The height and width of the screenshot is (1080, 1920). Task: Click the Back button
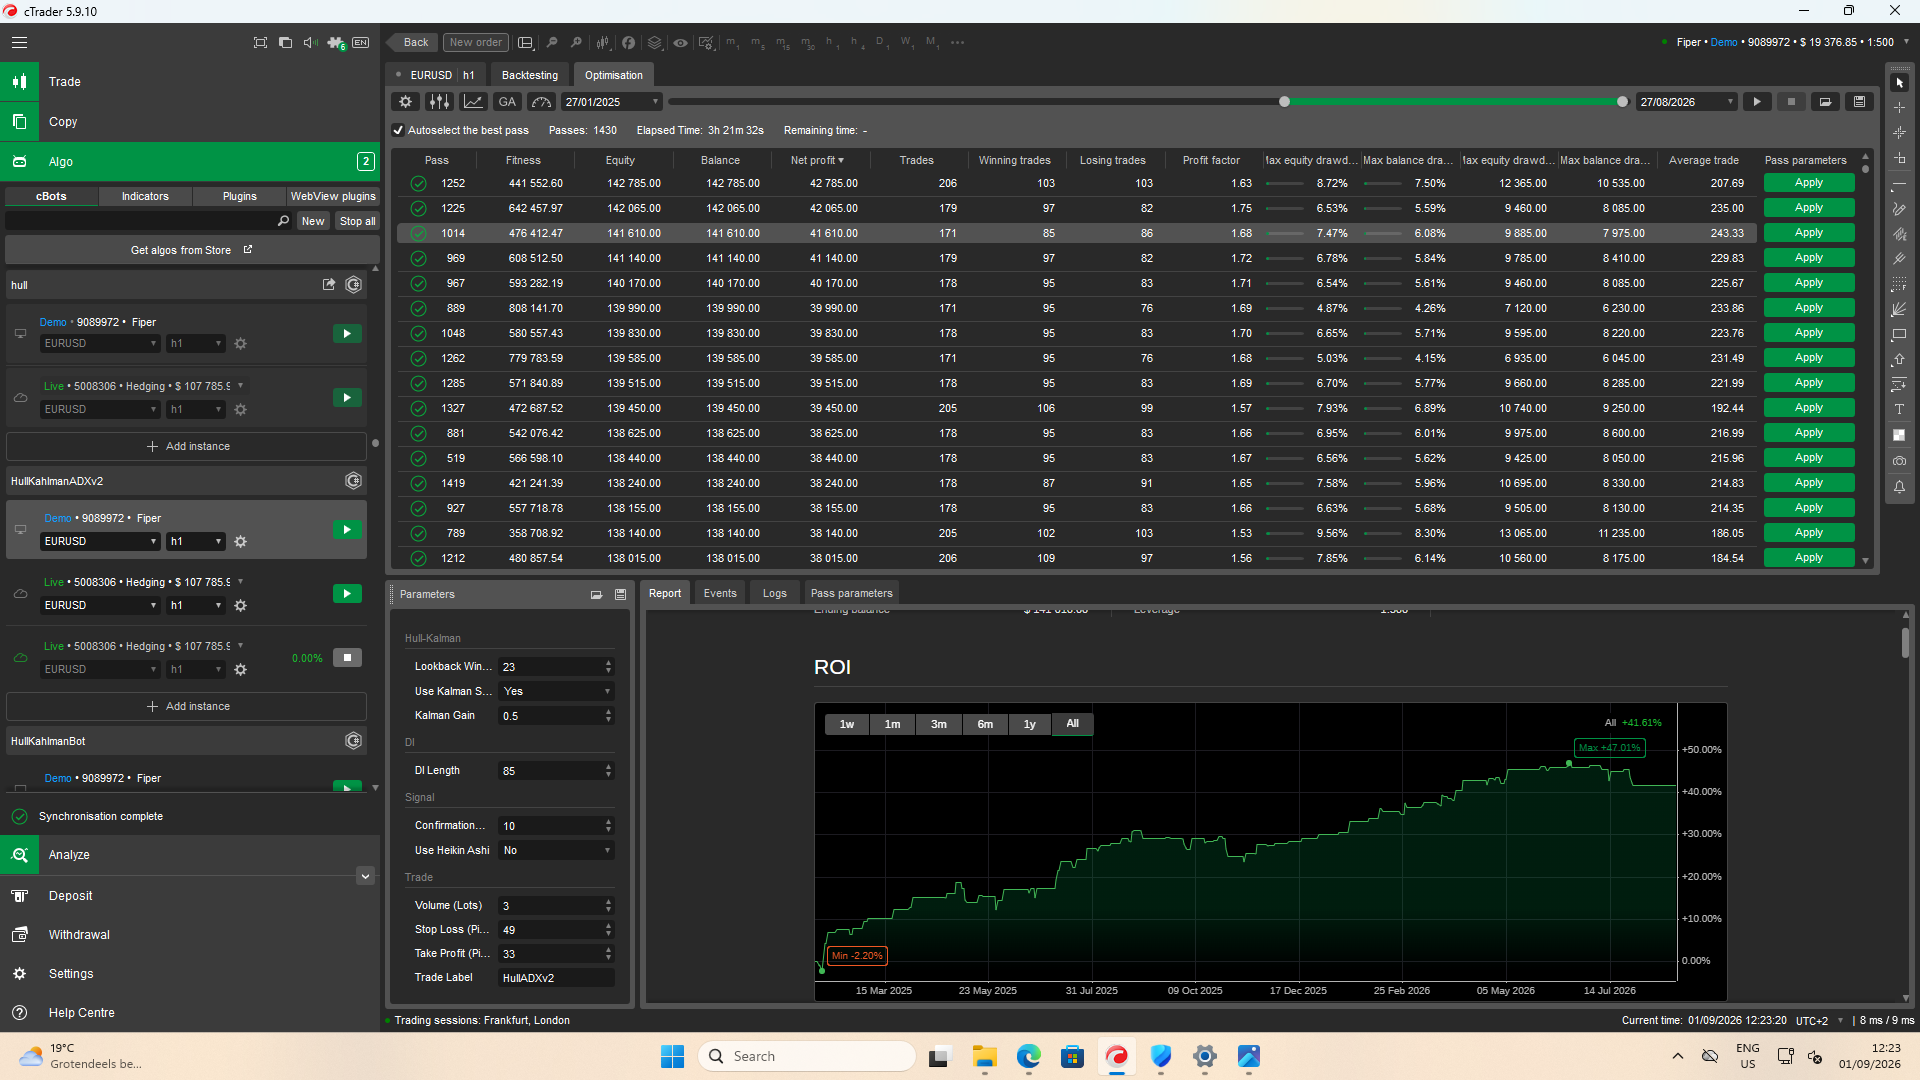tap(411, 42)
